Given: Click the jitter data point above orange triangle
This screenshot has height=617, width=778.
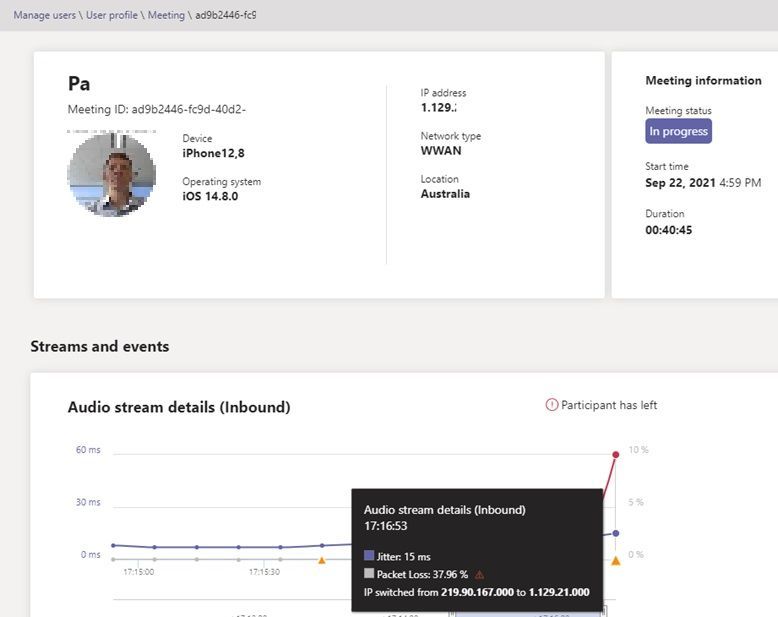Looking at the screenshot, I should pos(322,545).
